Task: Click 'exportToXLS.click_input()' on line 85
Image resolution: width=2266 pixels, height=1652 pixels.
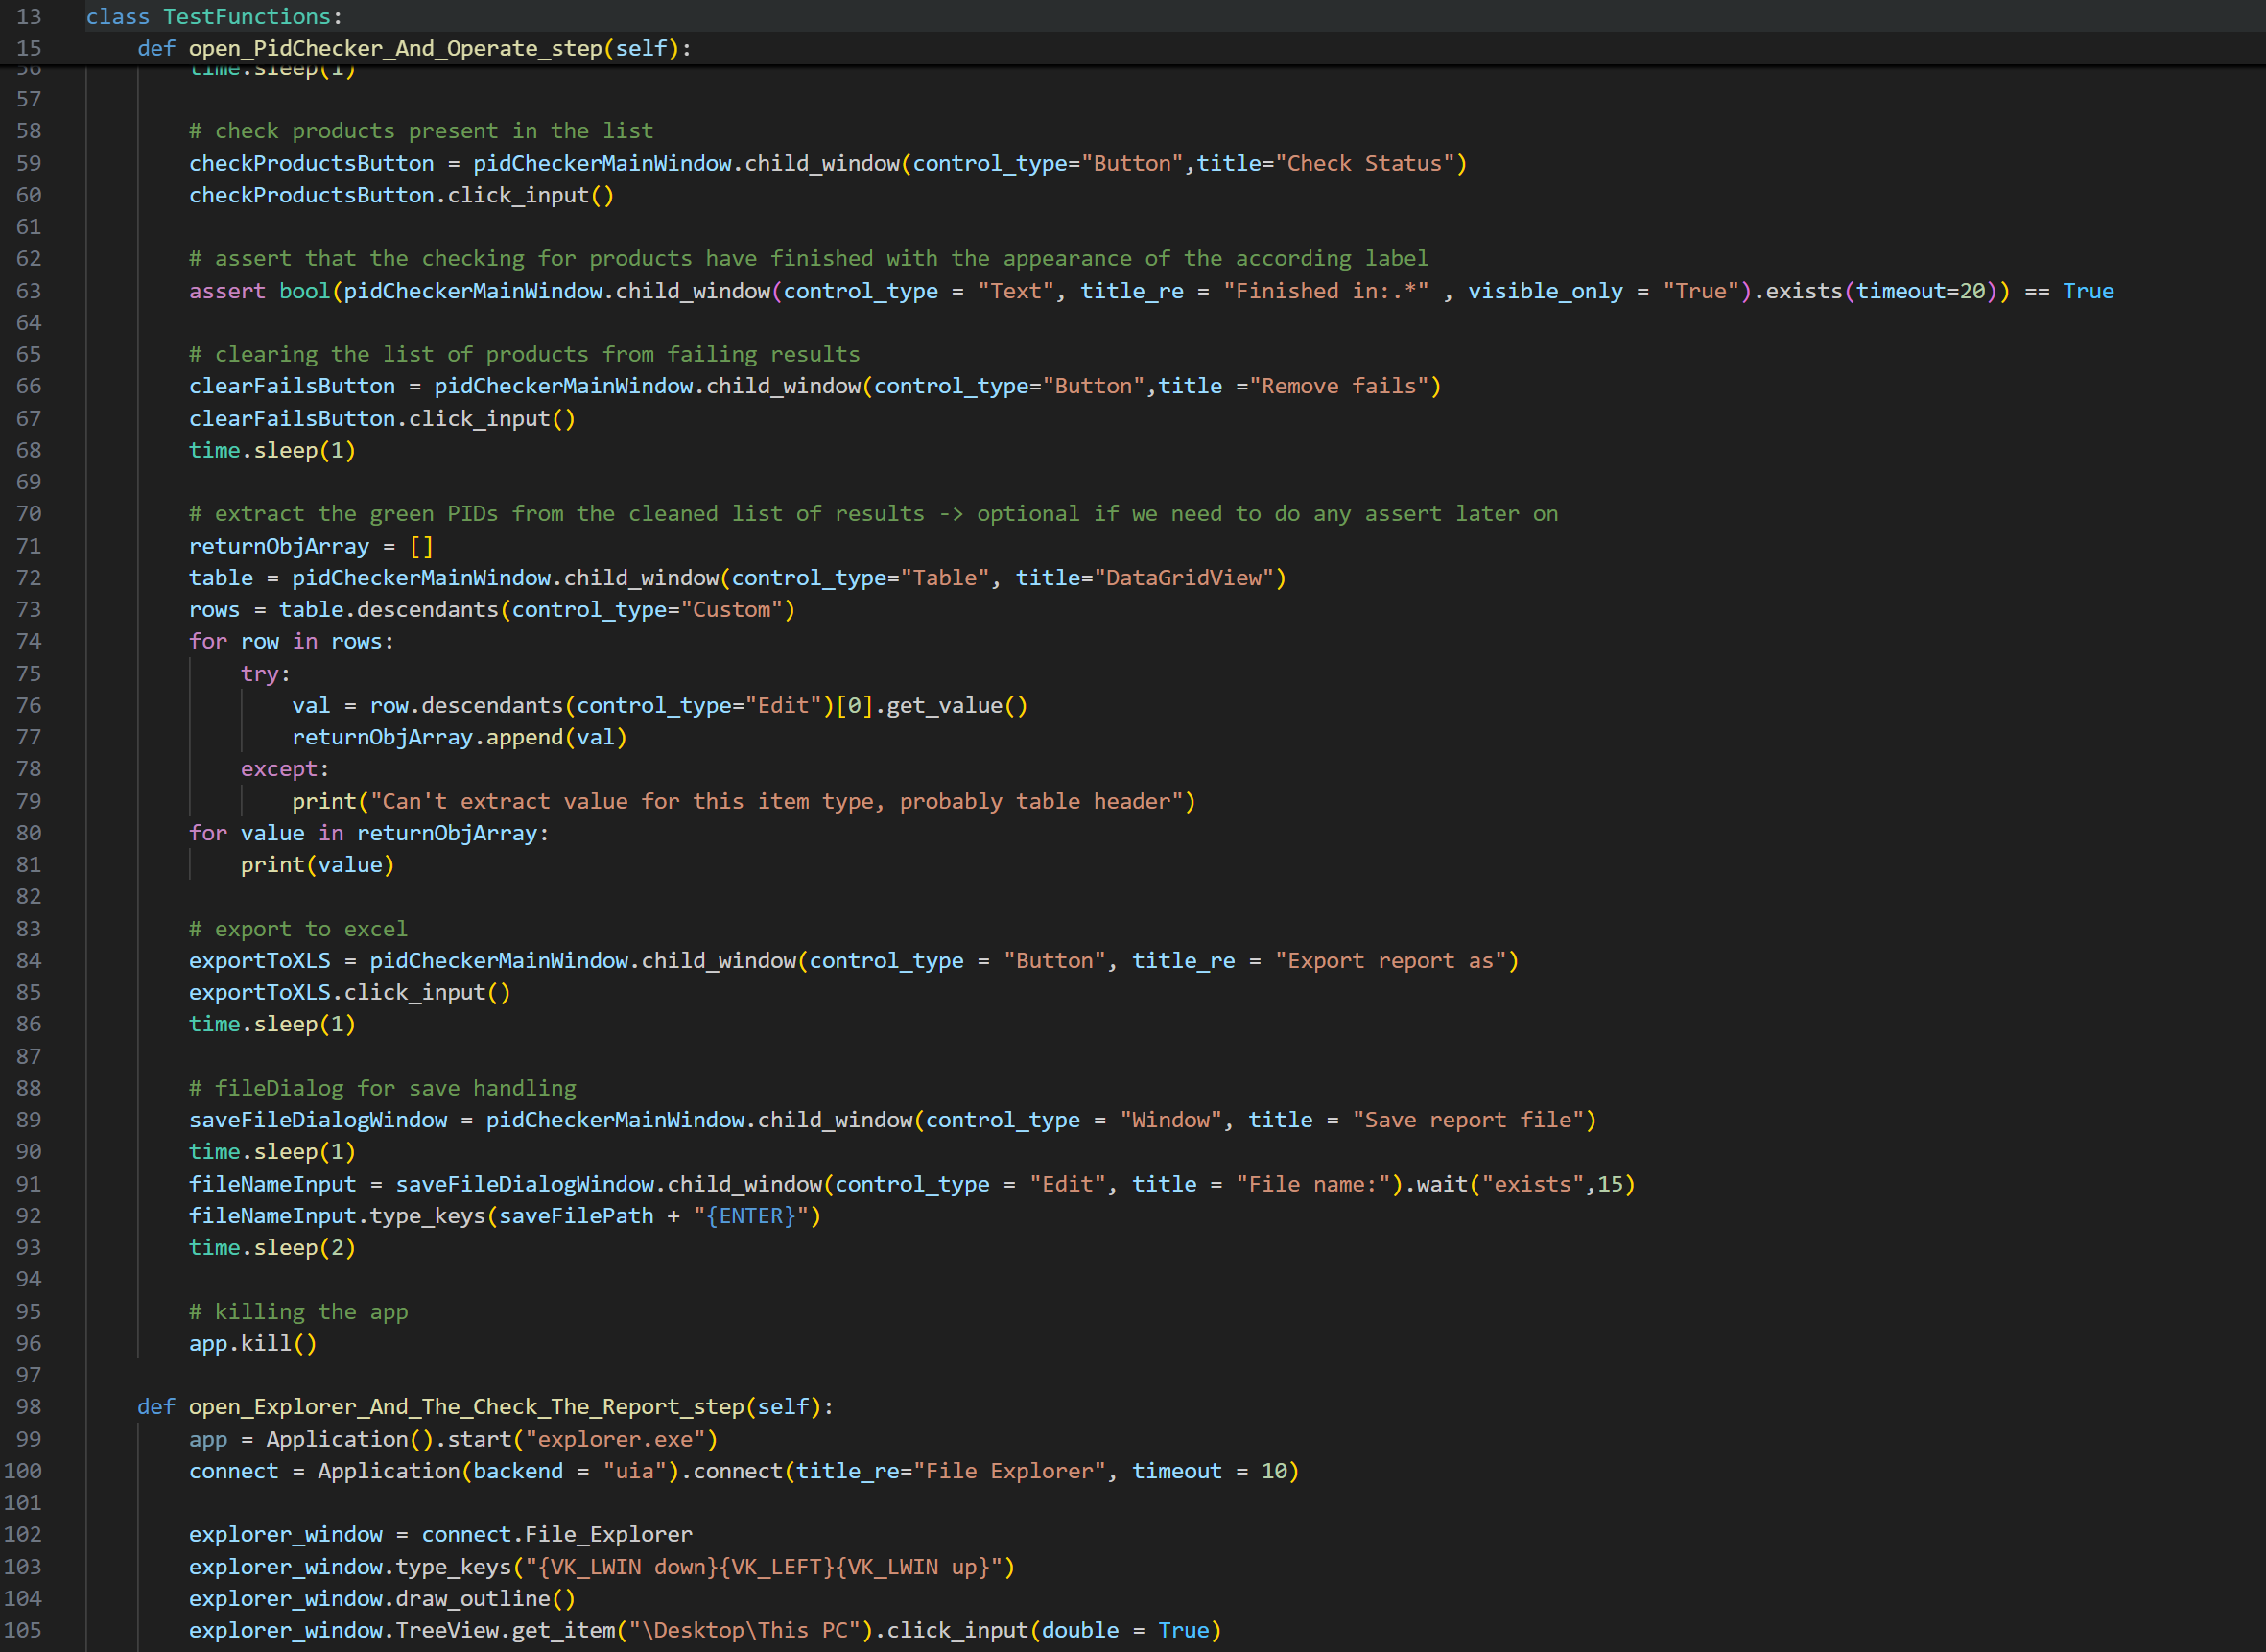Action: [350, 992]
